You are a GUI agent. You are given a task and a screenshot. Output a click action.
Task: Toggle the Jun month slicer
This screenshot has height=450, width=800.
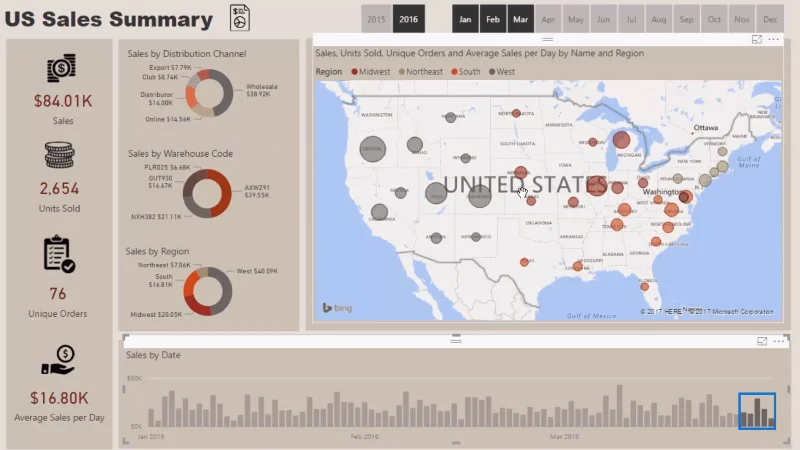click(604, 19)
